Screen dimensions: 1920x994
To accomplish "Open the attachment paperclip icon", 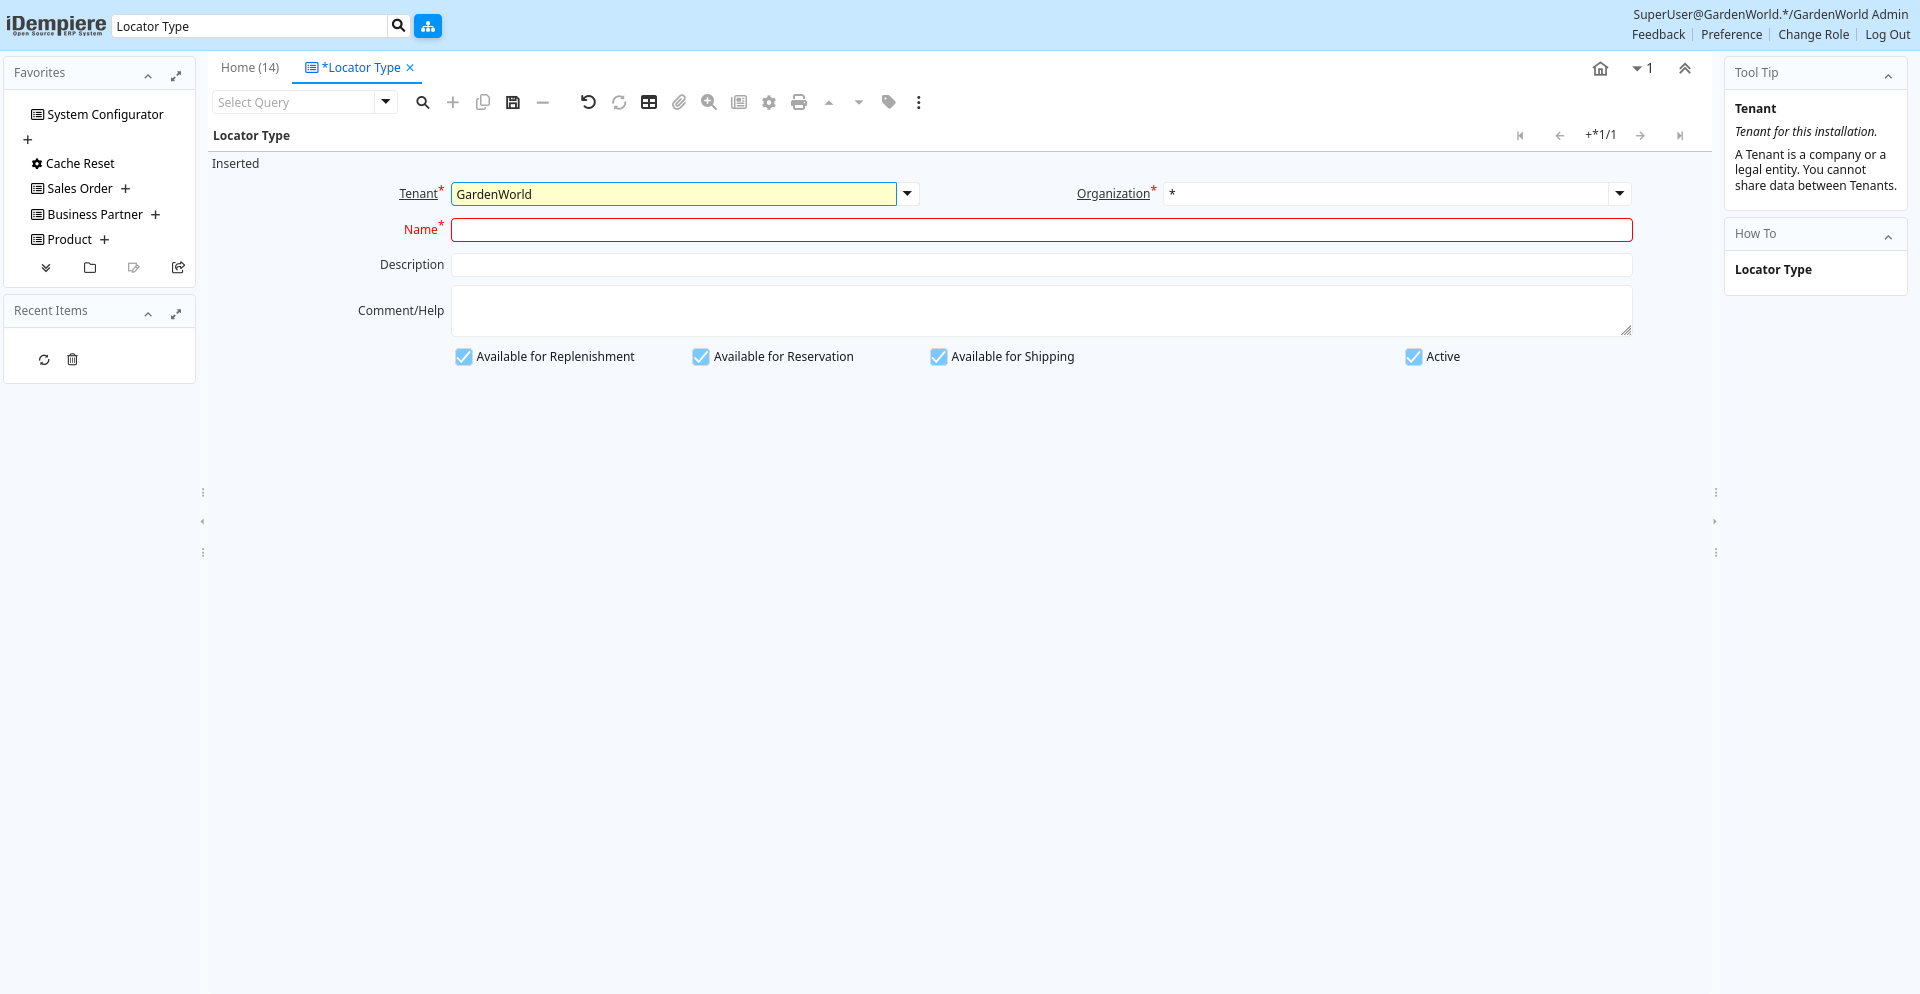I will point(679,102).
